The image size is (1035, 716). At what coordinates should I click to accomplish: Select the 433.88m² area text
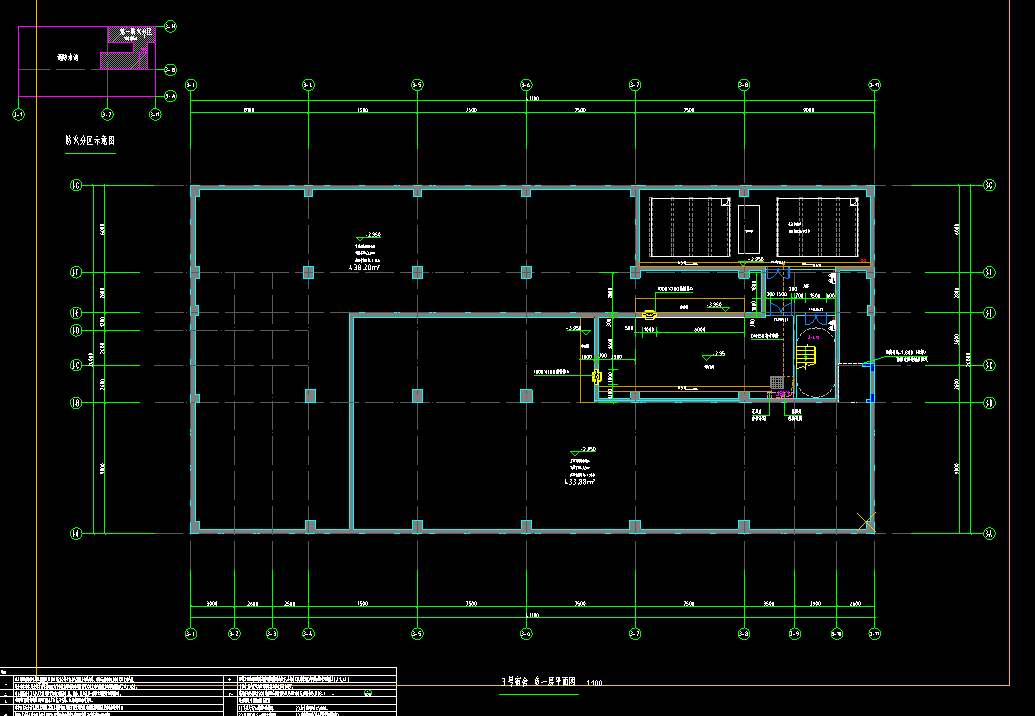tap(580, 481)
